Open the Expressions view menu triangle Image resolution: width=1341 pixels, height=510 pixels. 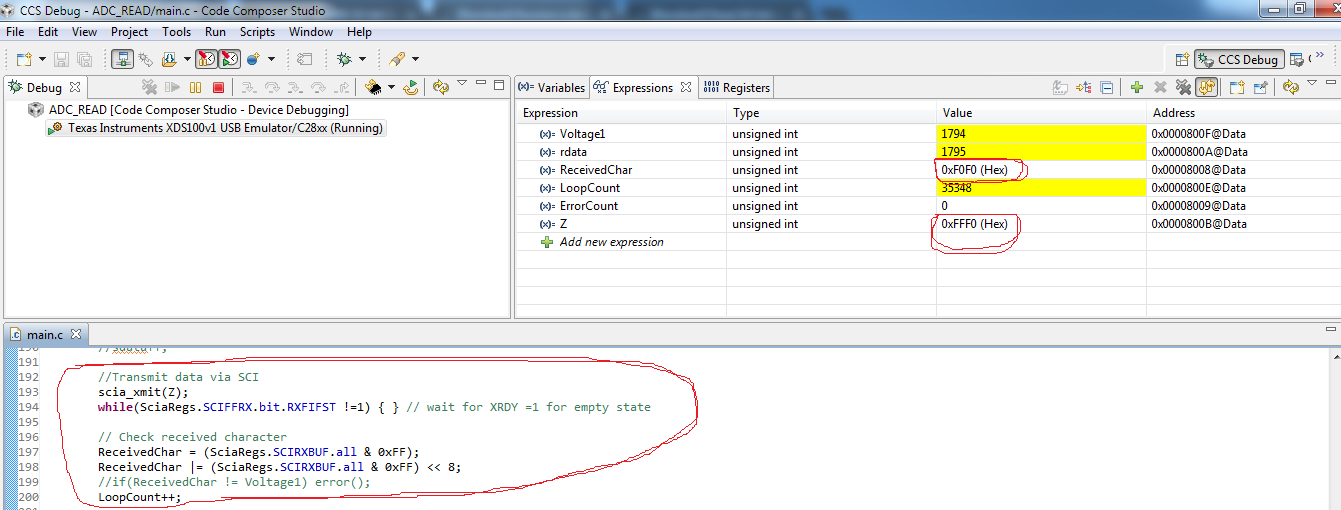(x=1312, y=83)
